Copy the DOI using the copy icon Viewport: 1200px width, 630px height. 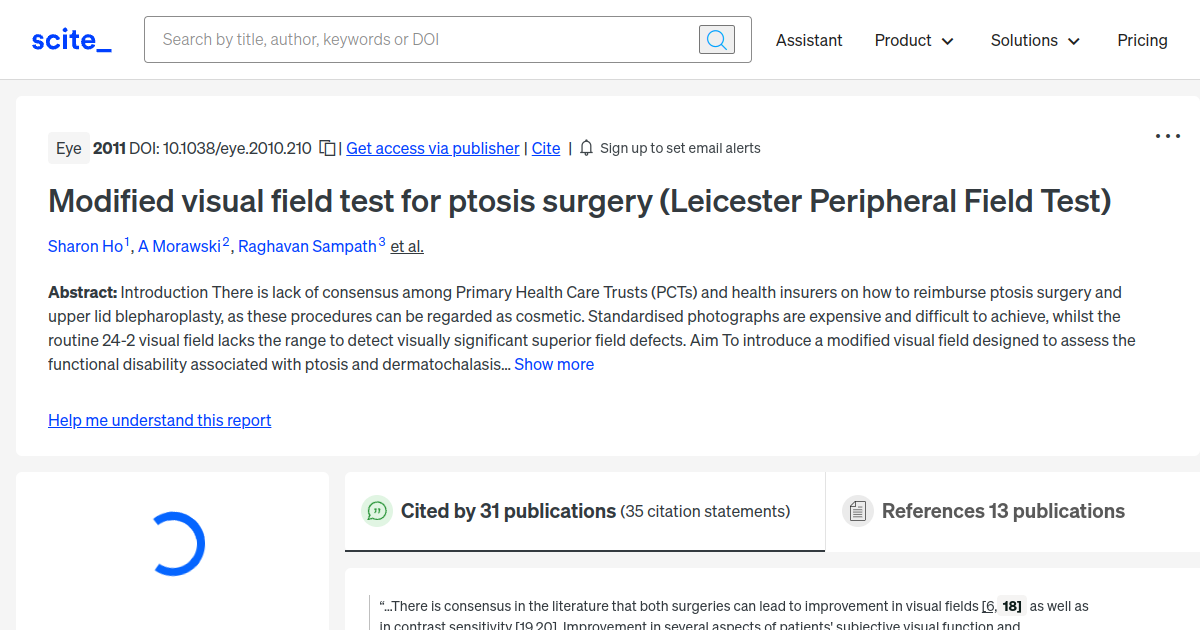coord(326,147)
